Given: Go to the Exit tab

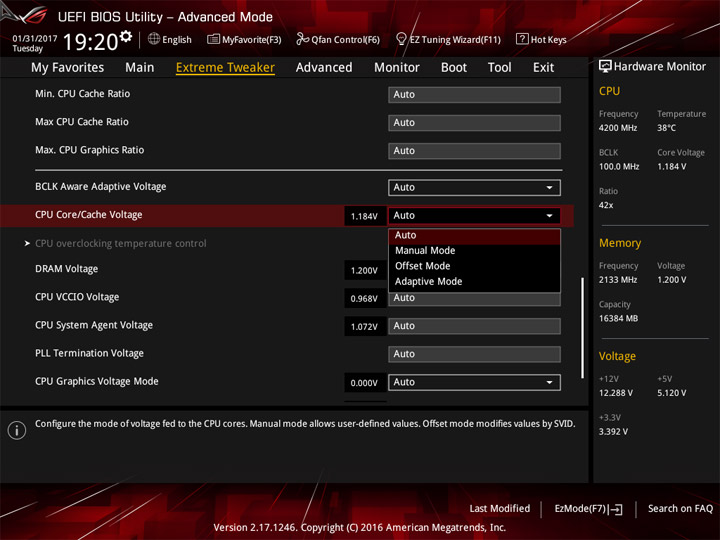Looking at the screenshot, I should click(543, 68).
